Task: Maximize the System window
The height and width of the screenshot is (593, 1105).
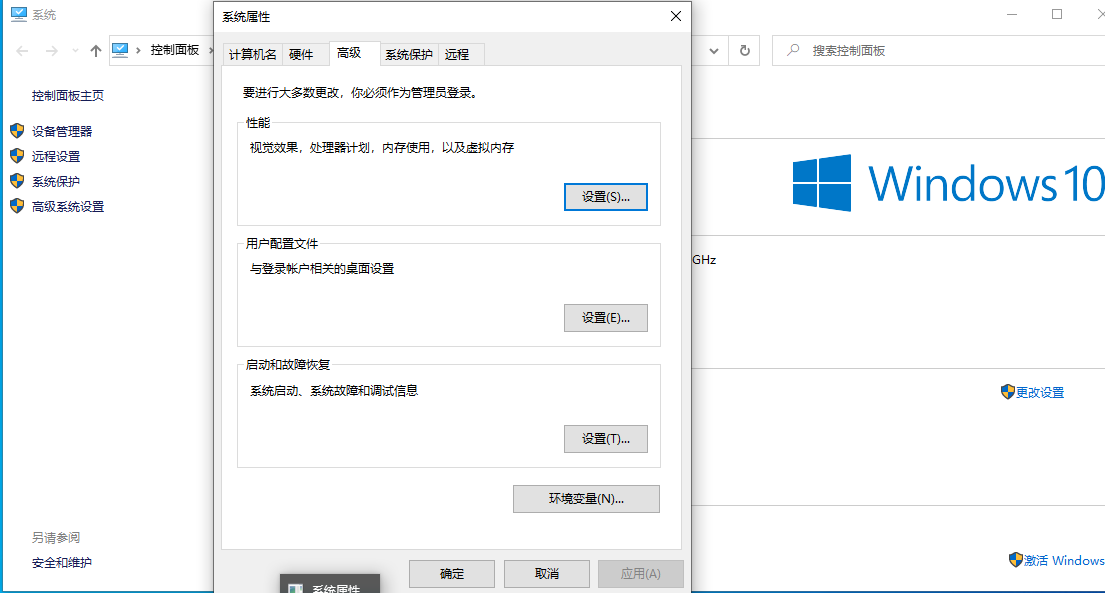Action: click(1056, 15)
